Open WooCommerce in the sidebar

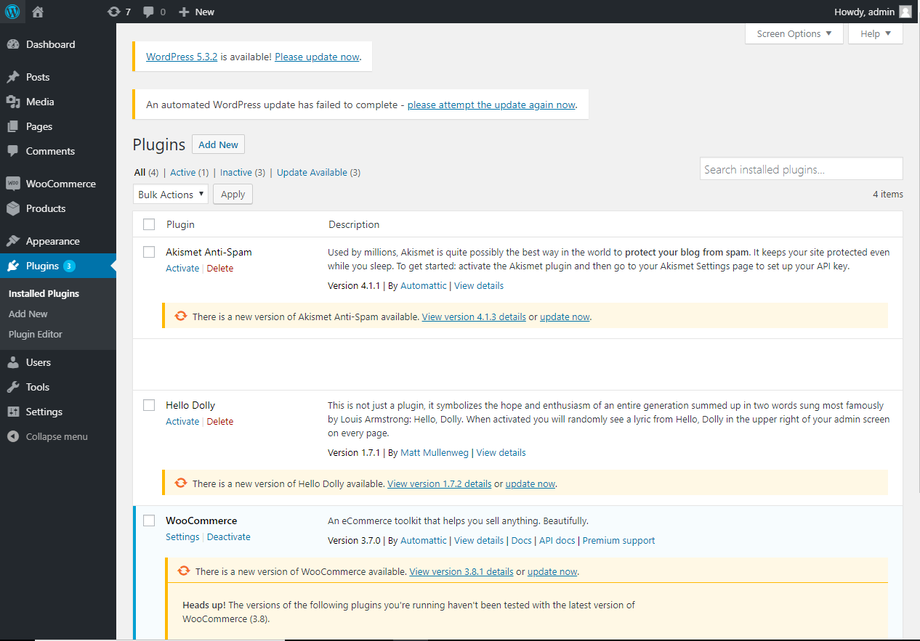60,184
